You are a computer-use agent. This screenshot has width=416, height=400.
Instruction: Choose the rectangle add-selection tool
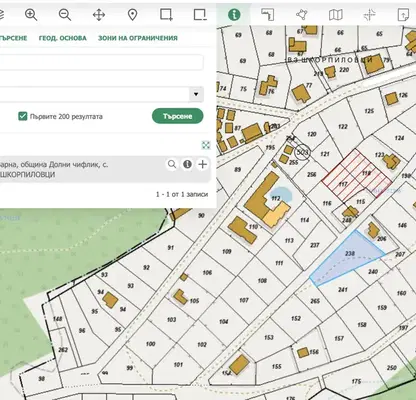(x=166, y=15)
